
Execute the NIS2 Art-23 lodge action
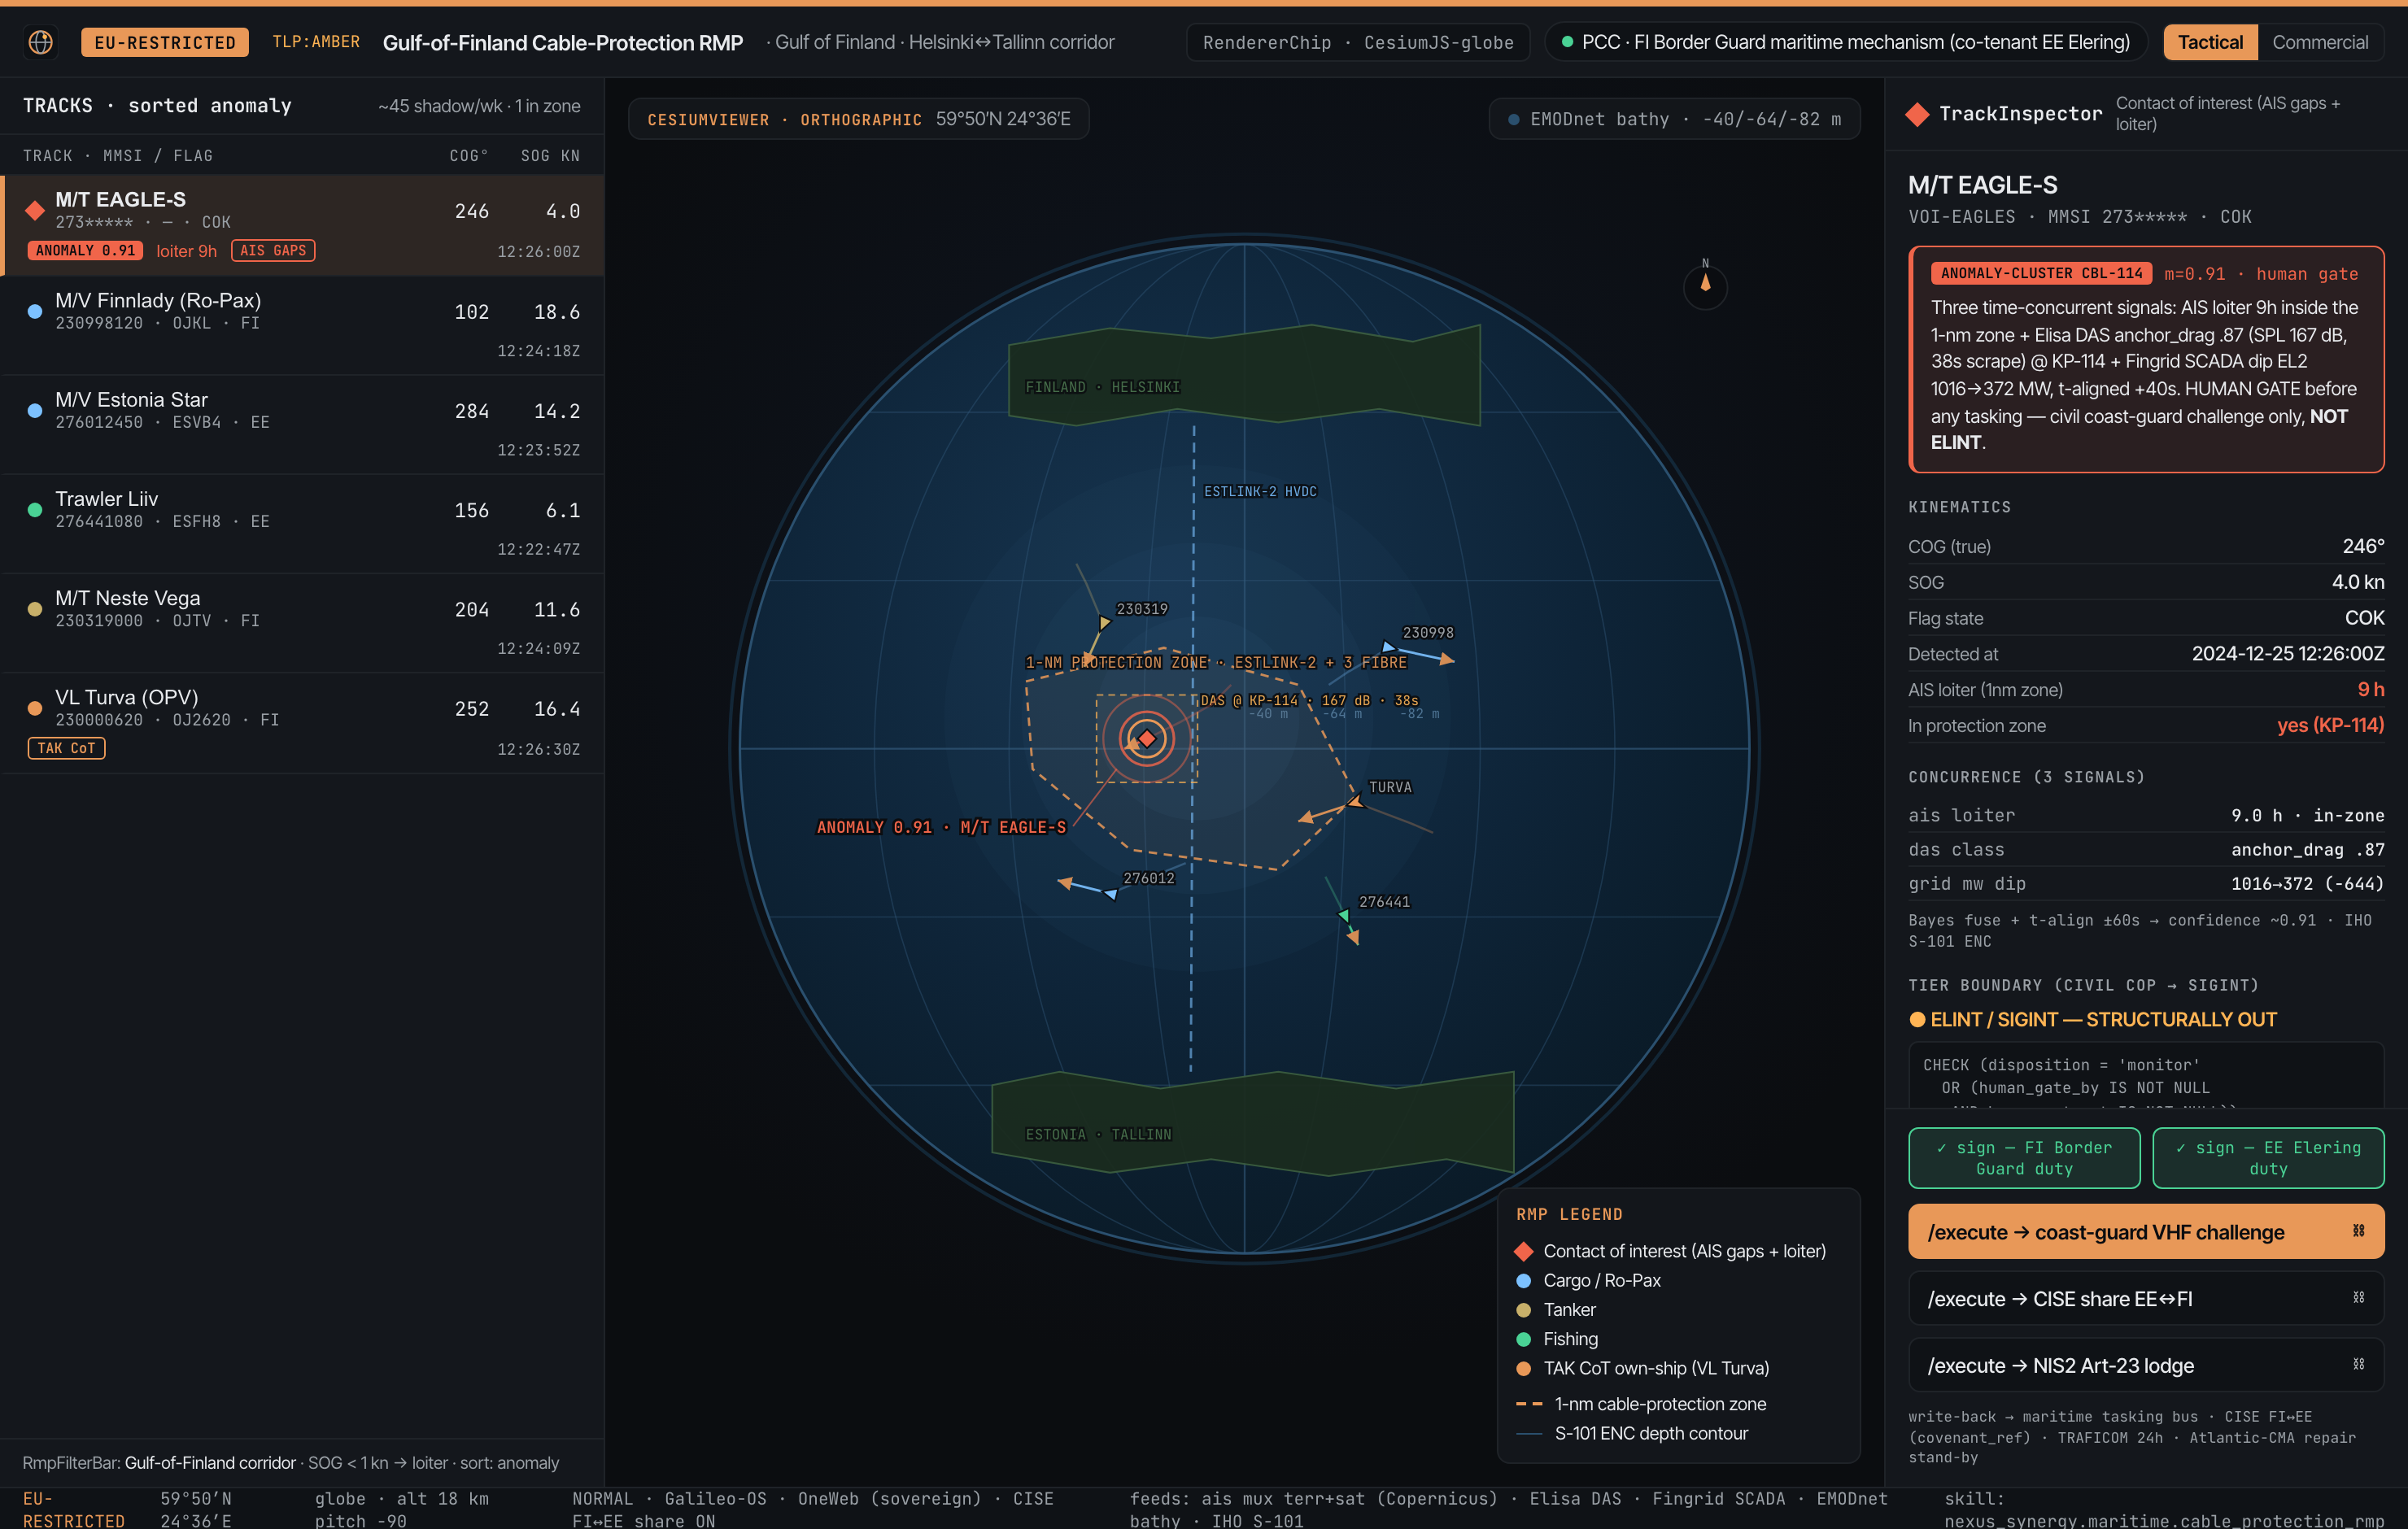click(x=2146, y=1365)
